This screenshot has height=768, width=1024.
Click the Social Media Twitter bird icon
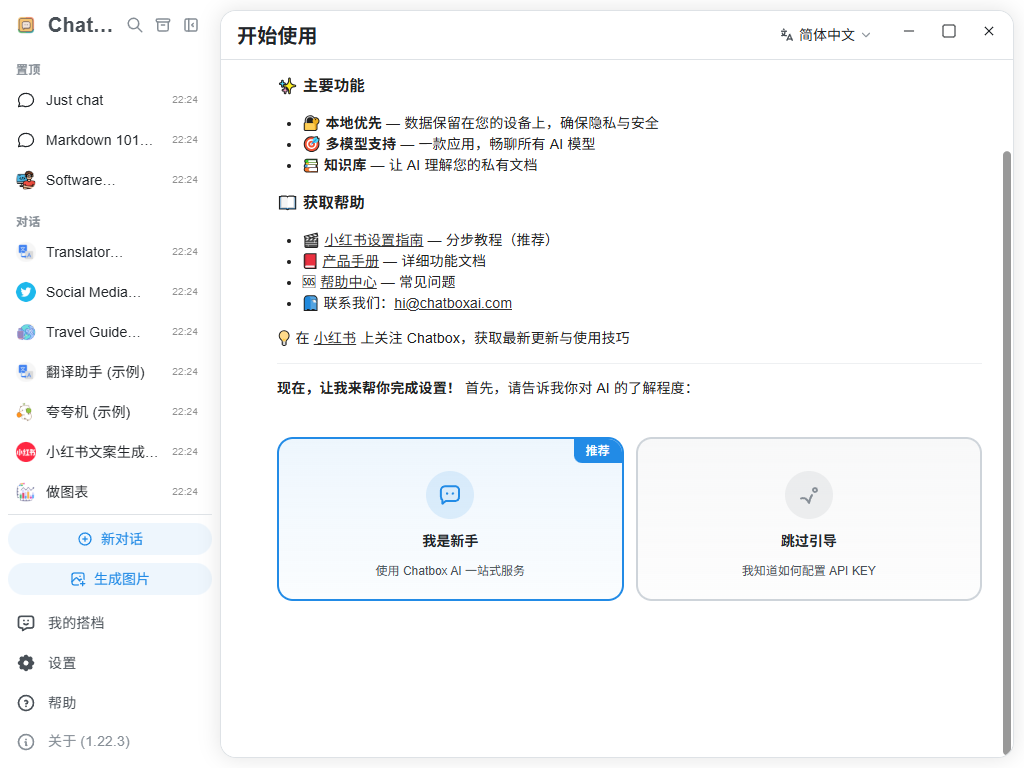coord(25,292)
